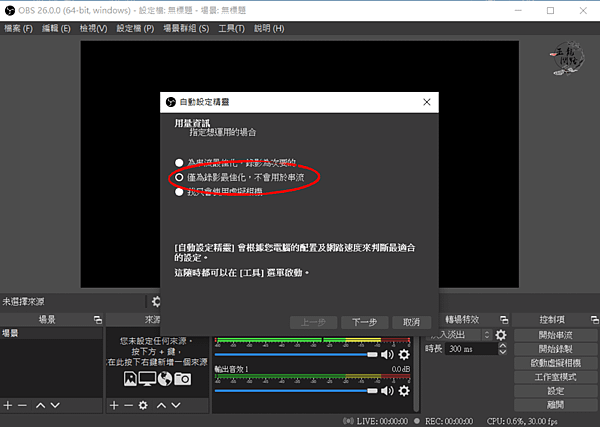Pop out the 場景 dock using its float icon
Viewport: 600px width, 427px height.
tap(98, 319)
